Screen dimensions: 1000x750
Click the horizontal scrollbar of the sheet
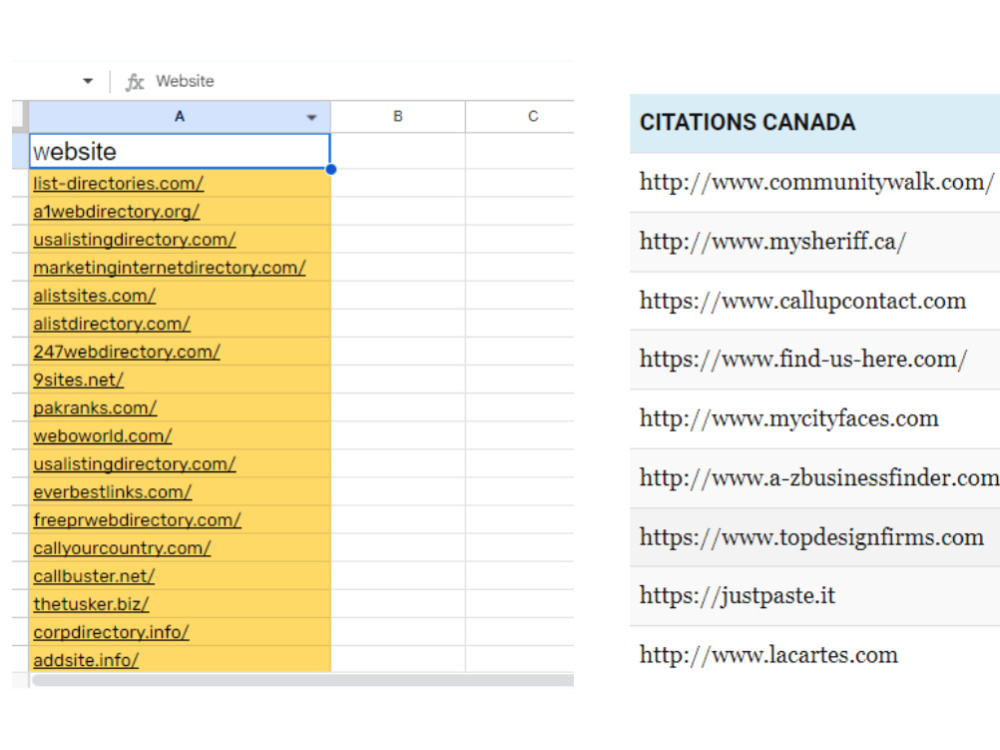[x=303, y=680]
